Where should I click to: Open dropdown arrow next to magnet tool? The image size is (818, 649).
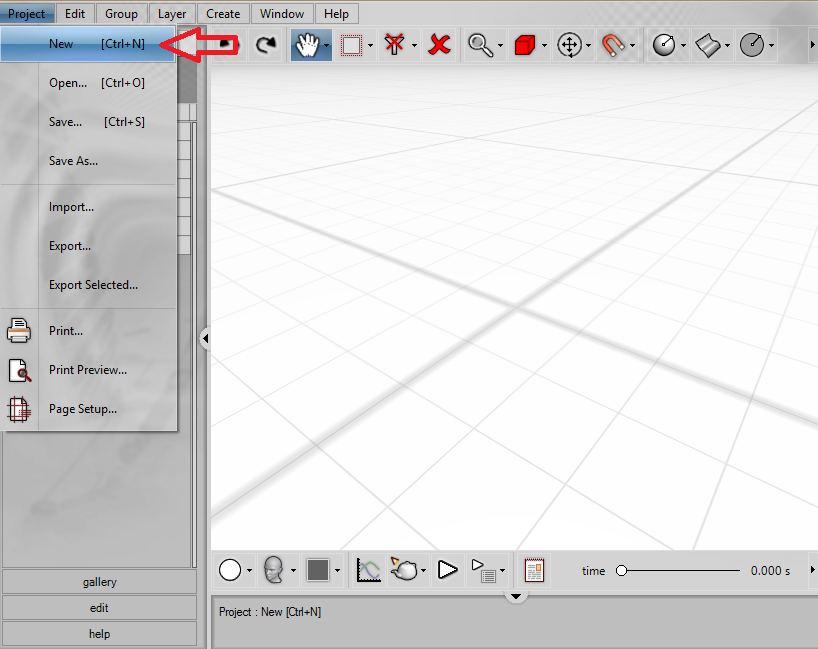632,45
